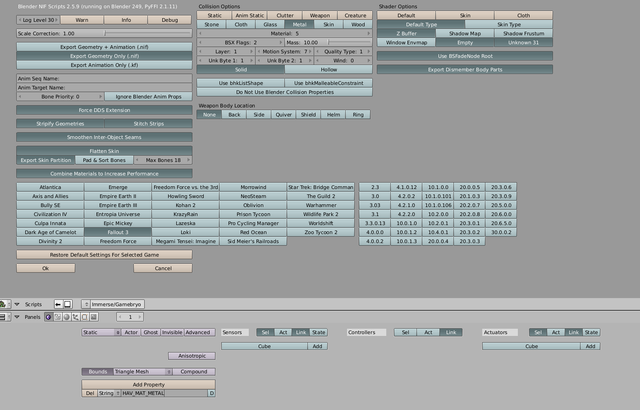This screenshot has height=410, width=640.
Task: Toggle full-screen window icon in Scripts header
Action: point(68,304)
